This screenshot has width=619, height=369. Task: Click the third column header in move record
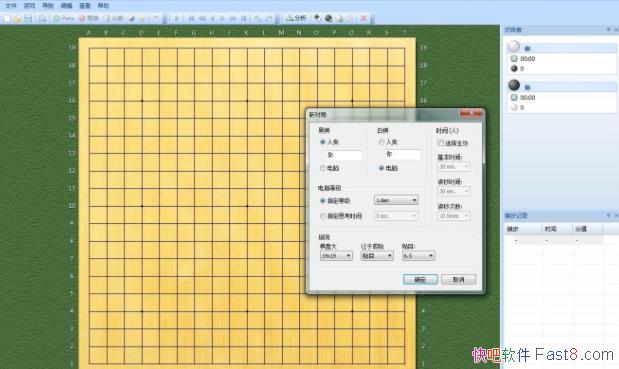(587, 229)
